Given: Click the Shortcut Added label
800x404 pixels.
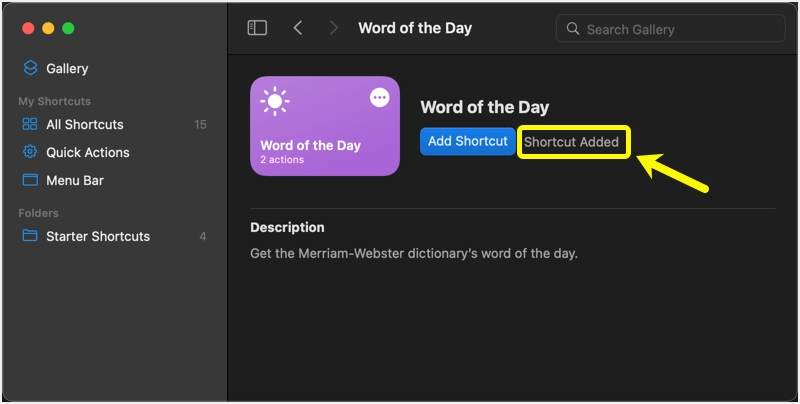Looking at the screenshot, I should click(x=572, y=142).
